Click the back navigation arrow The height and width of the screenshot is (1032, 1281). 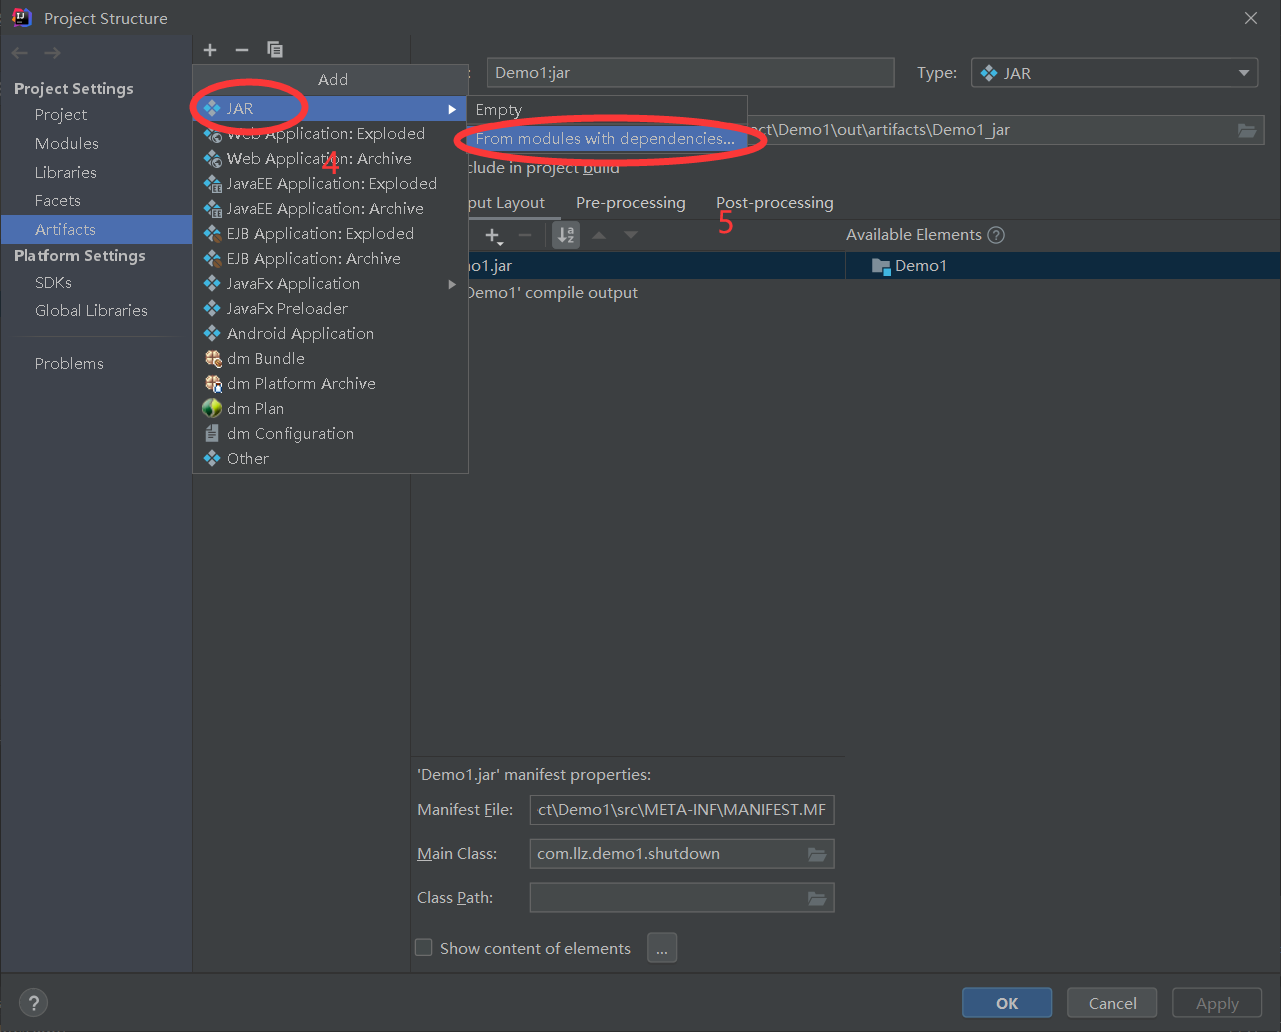coord(20,53)
